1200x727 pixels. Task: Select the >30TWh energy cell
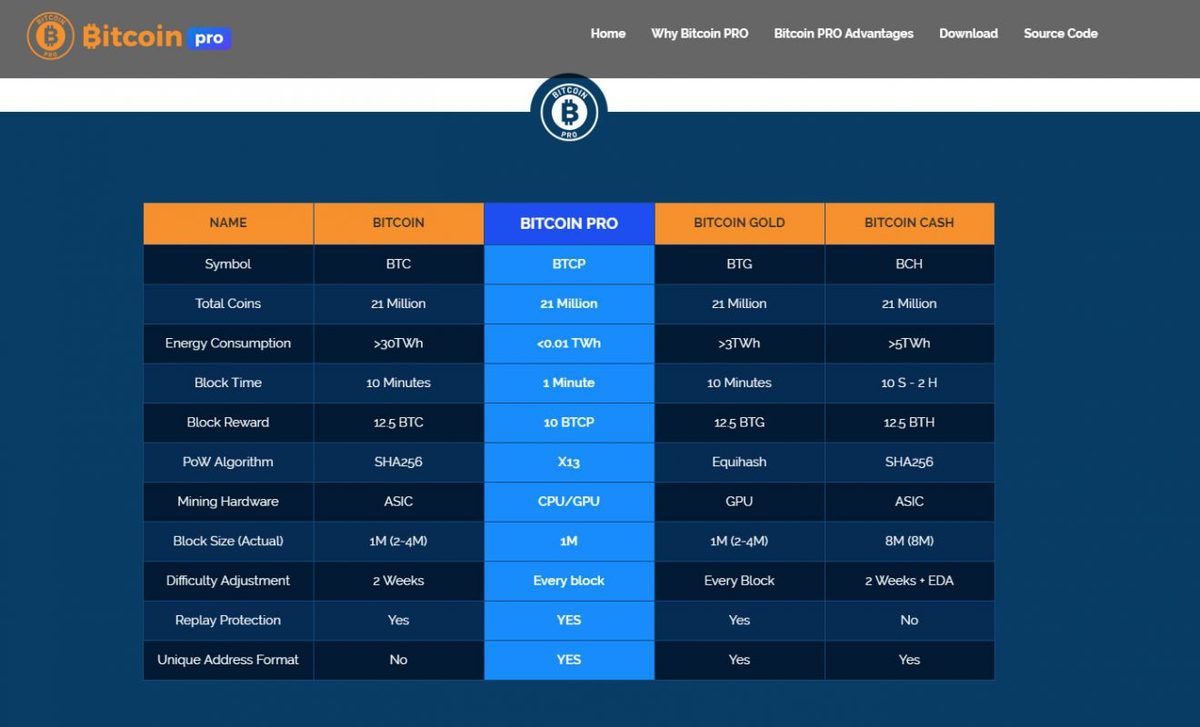pos(399,343)
